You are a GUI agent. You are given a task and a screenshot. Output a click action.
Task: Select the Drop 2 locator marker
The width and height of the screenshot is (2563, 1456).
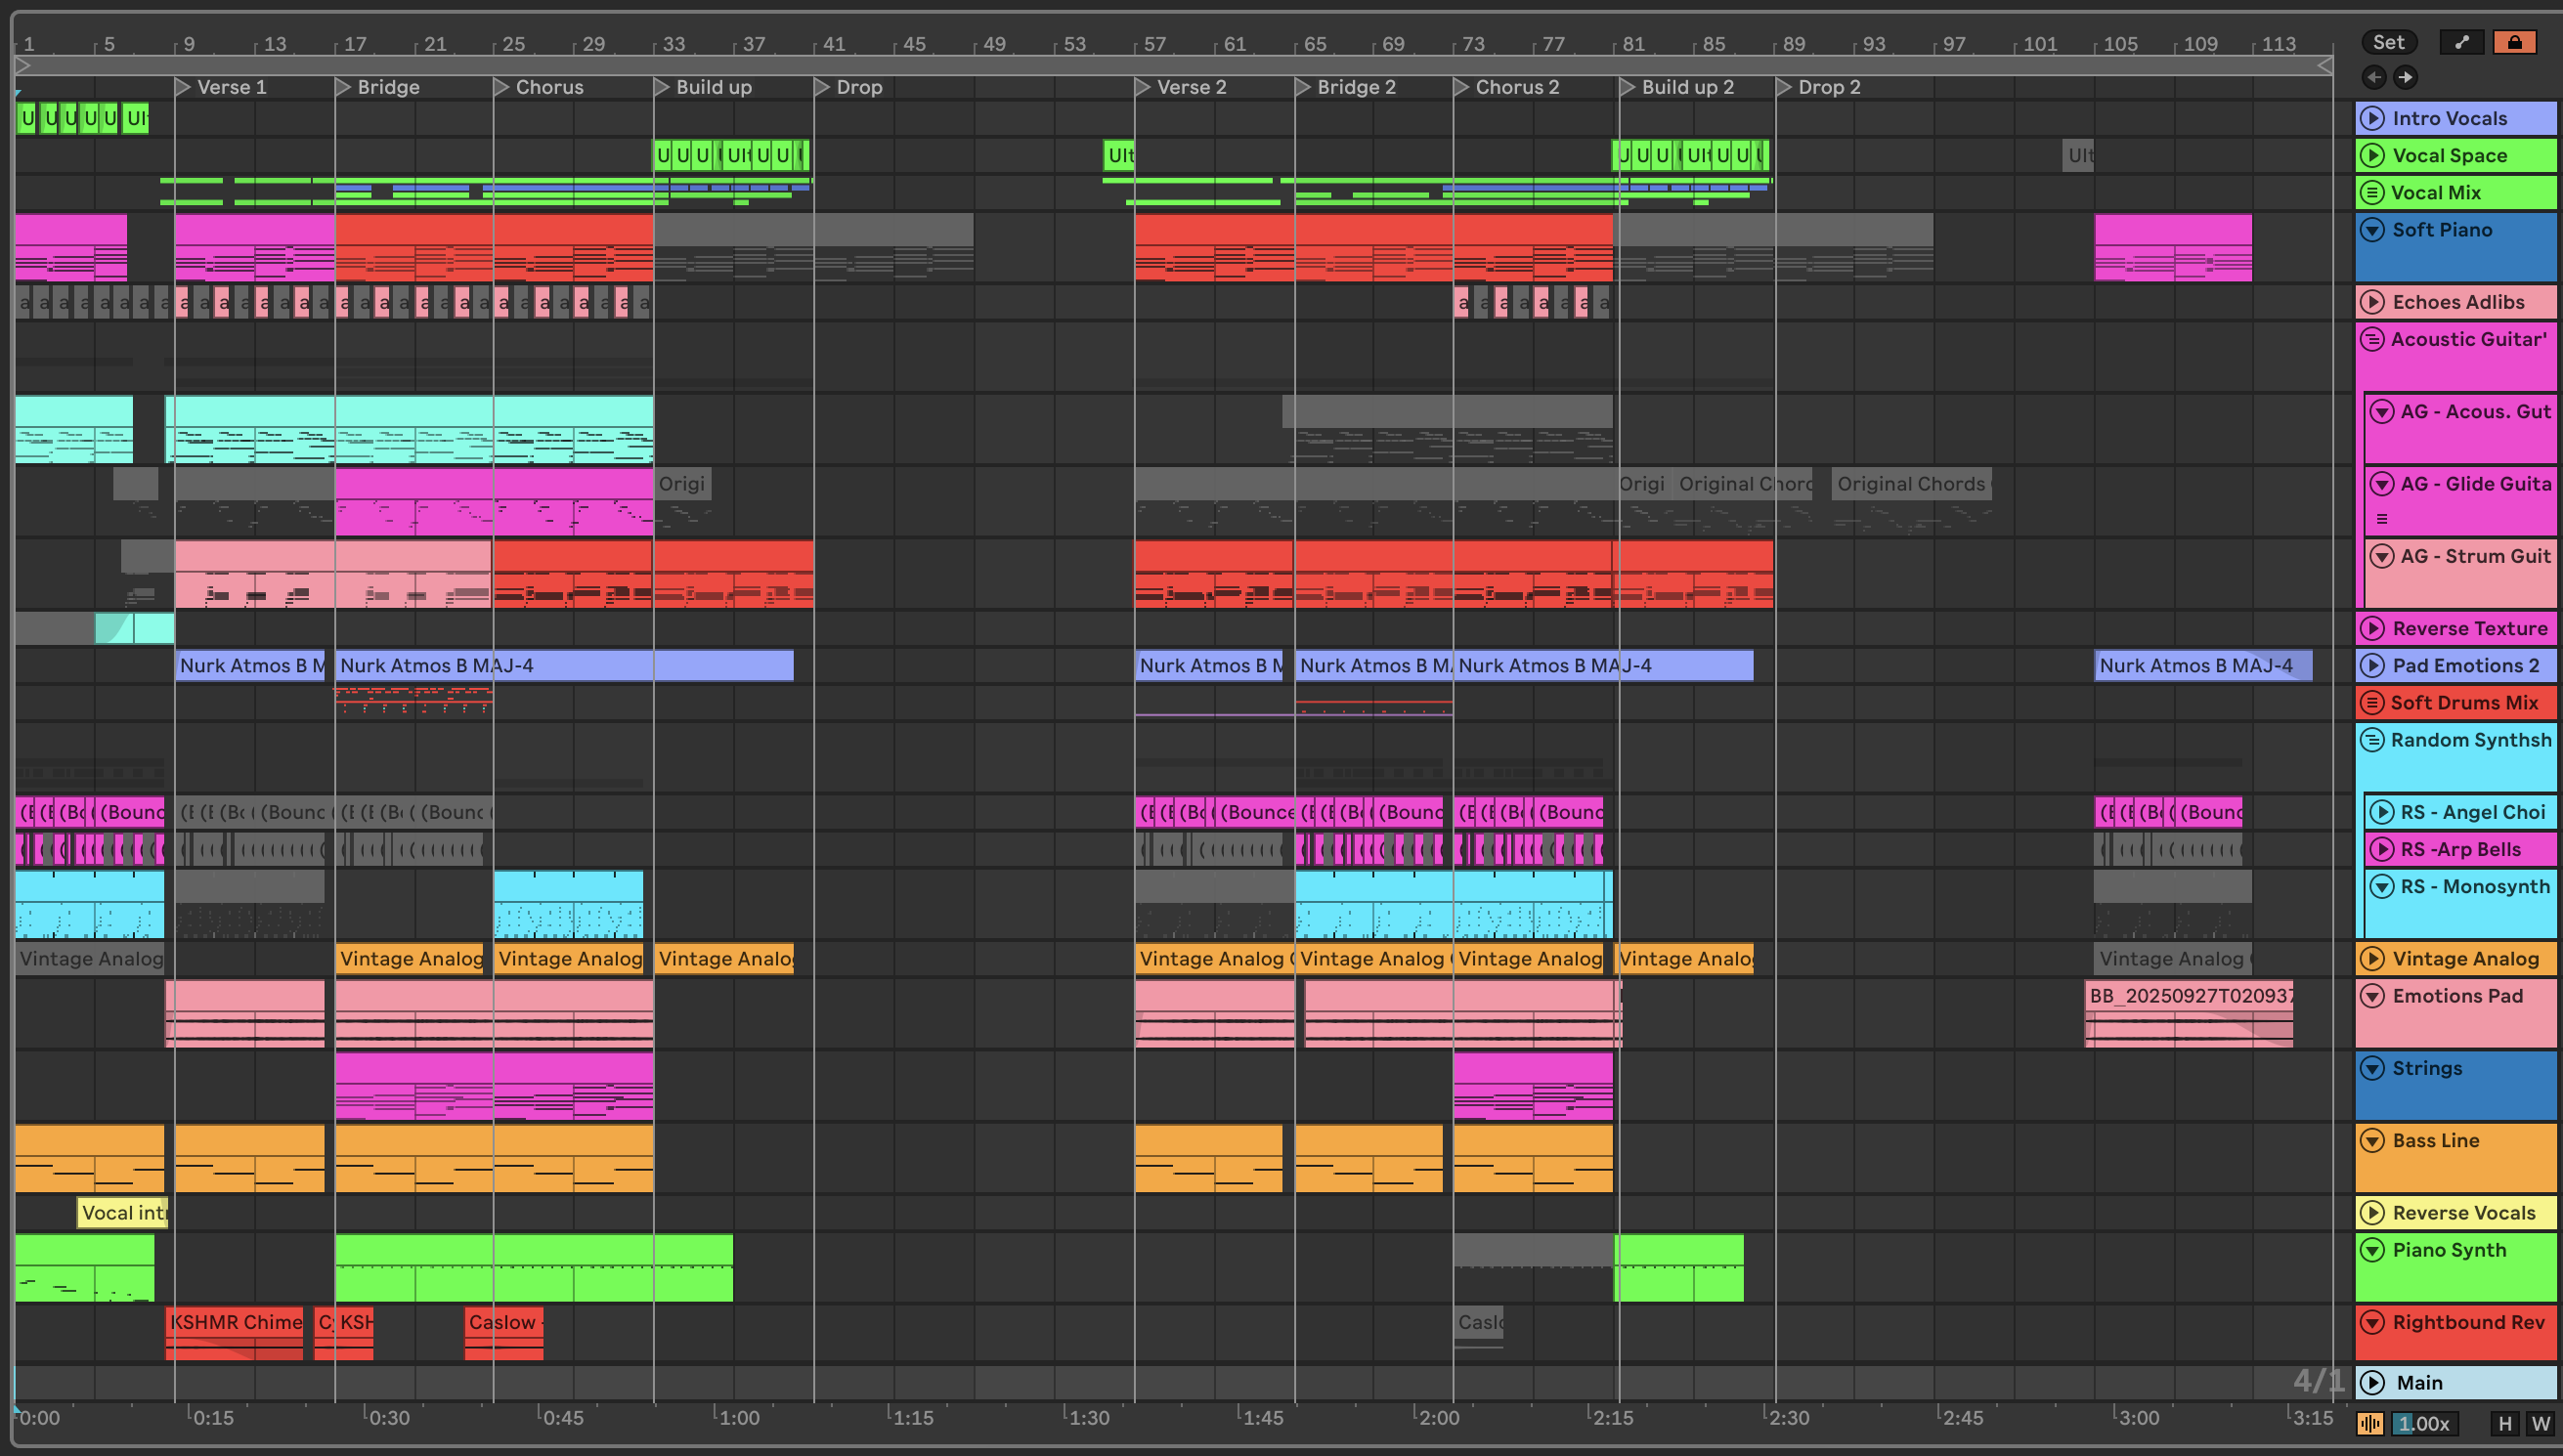pyautogui.click(x=1783, y=87)
